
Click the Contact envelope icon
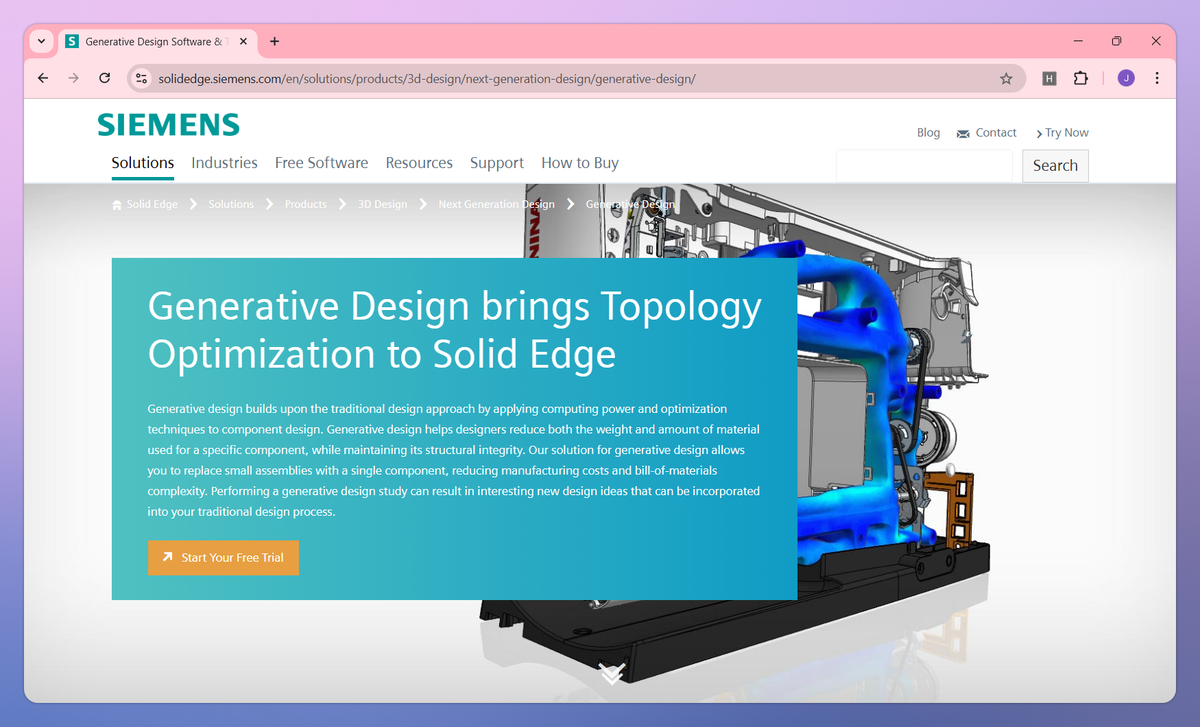point(963,133)
